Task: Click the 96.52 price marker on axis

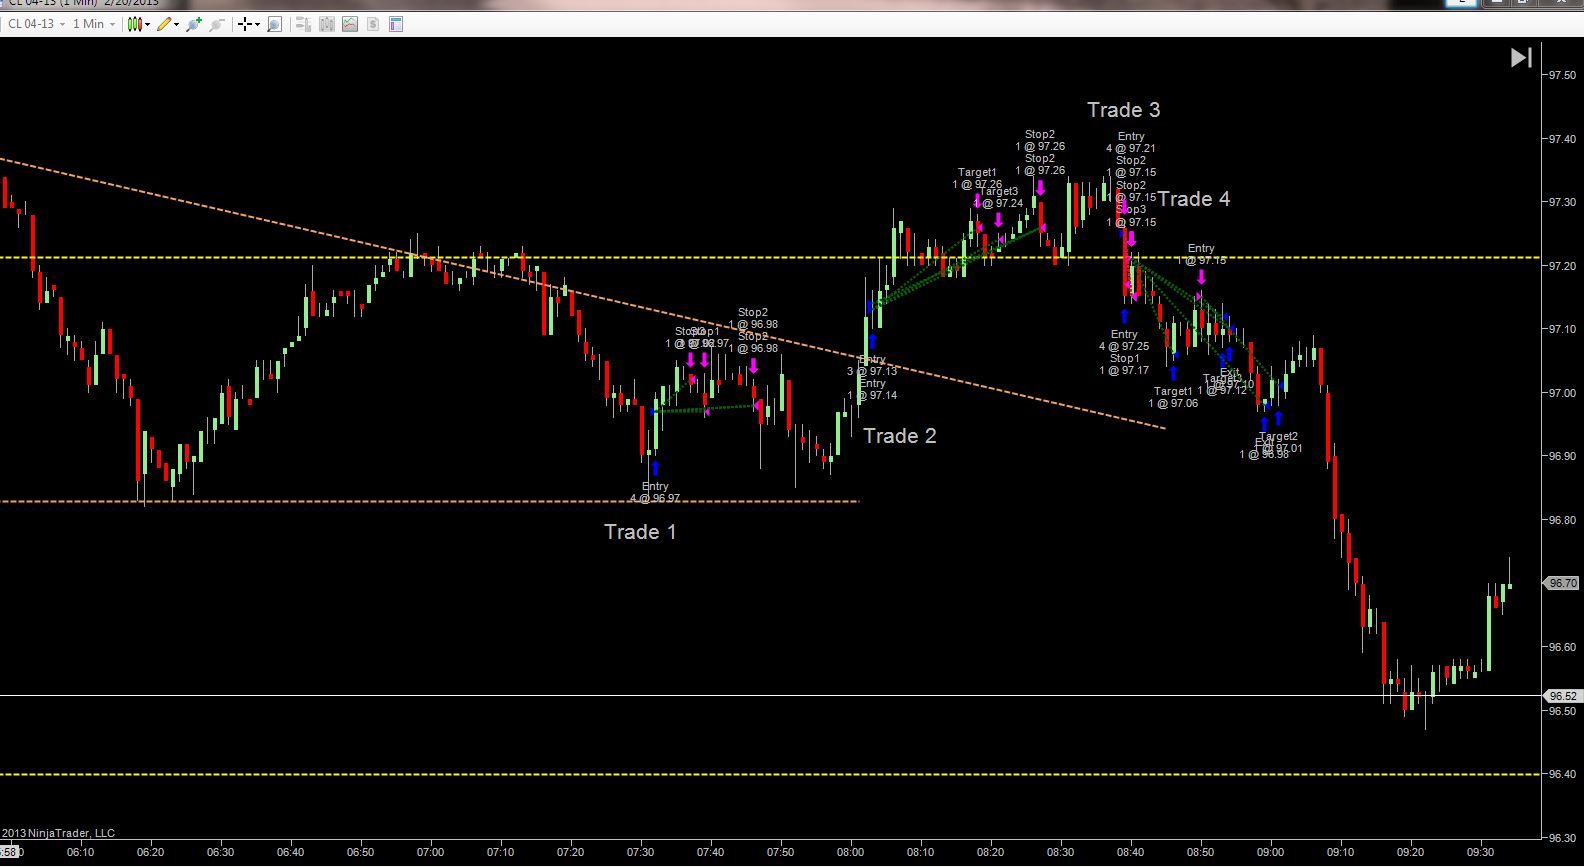Action: click(1562, 696)
